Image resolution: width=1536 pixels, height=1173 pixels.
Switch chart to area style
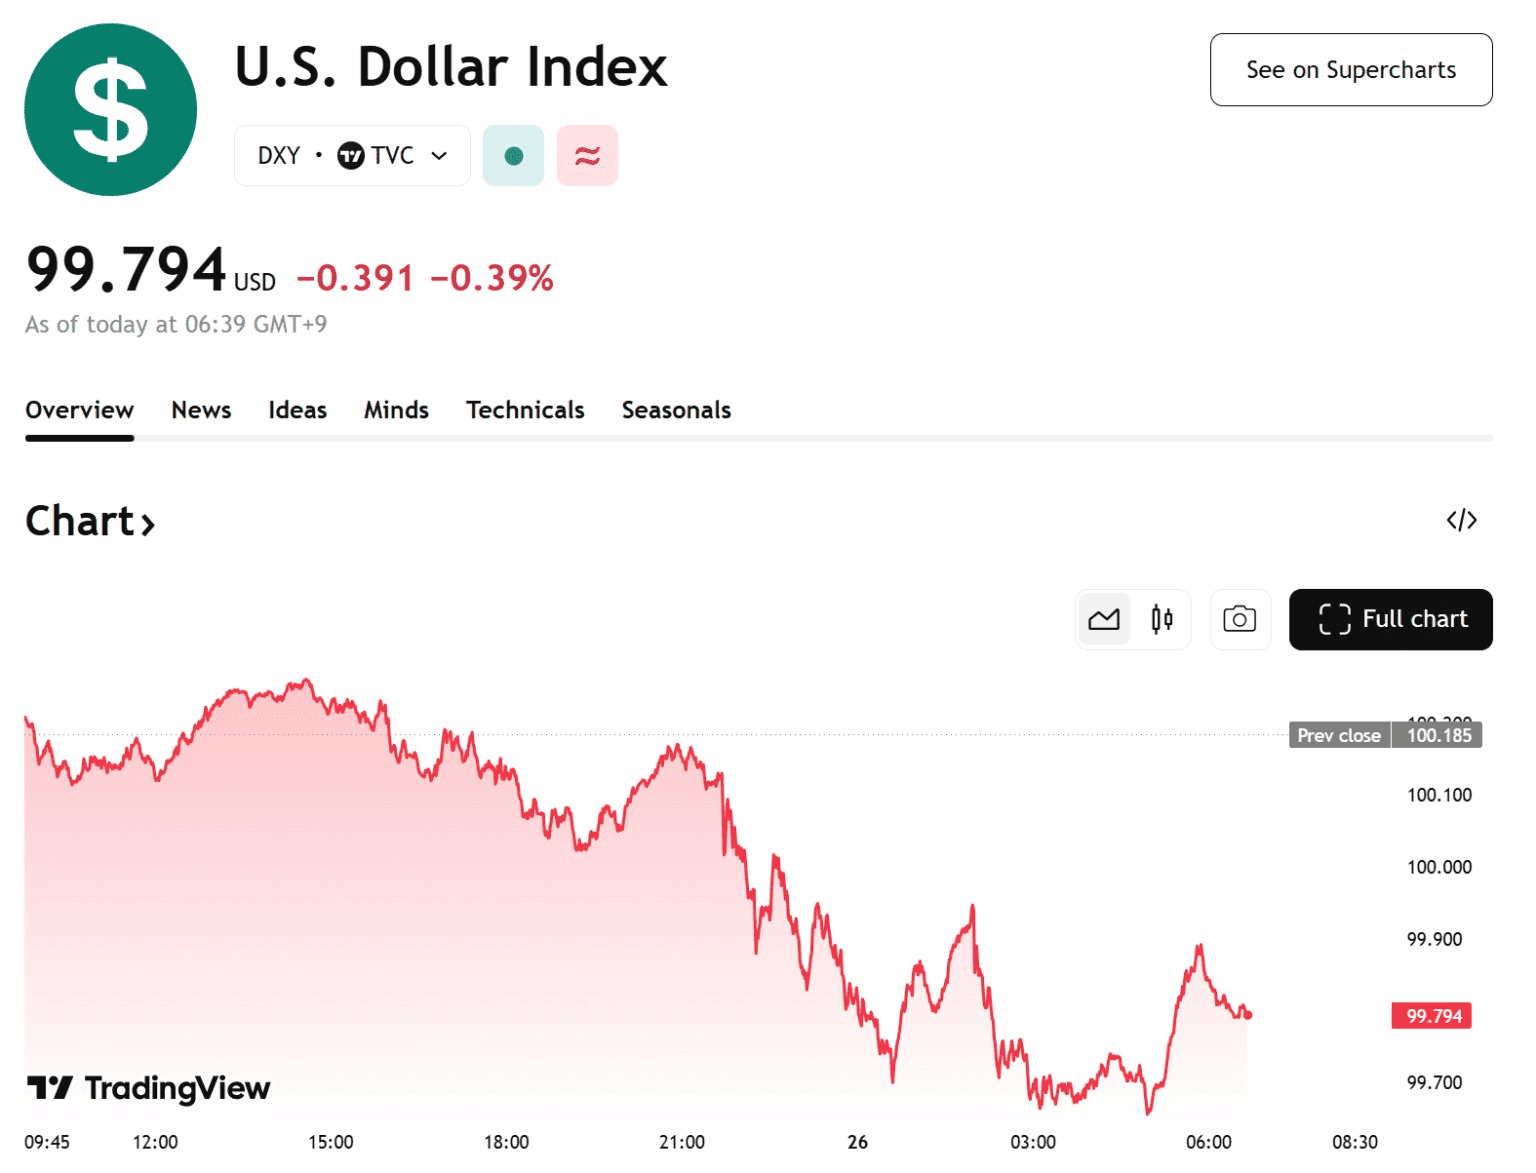(x=1104, y=619)
